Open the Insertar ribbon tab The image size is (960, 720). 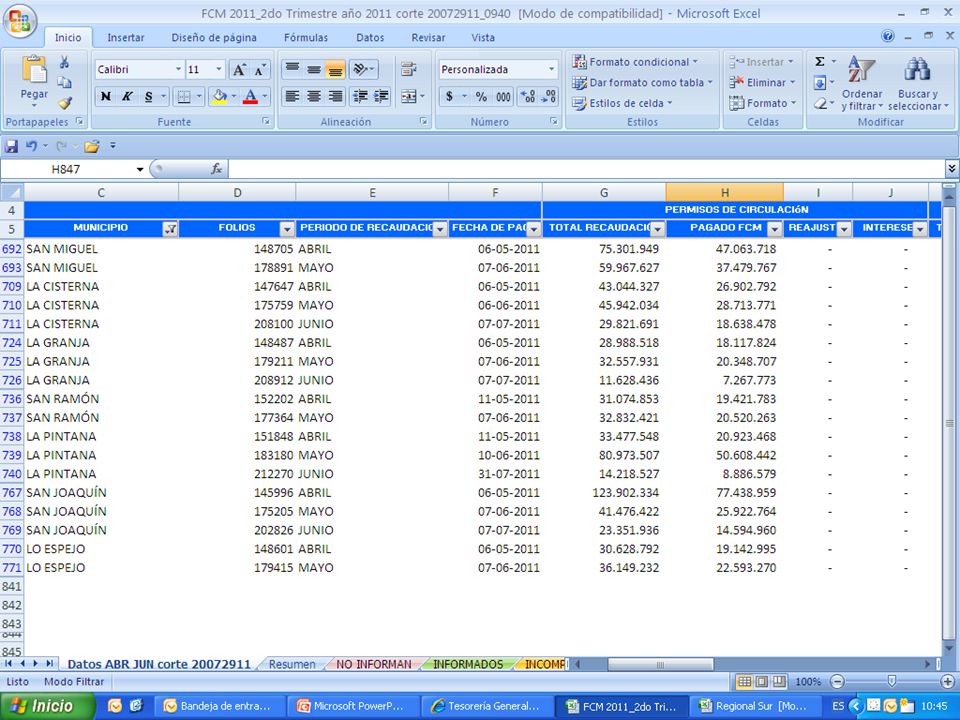(x=126, y=37)
